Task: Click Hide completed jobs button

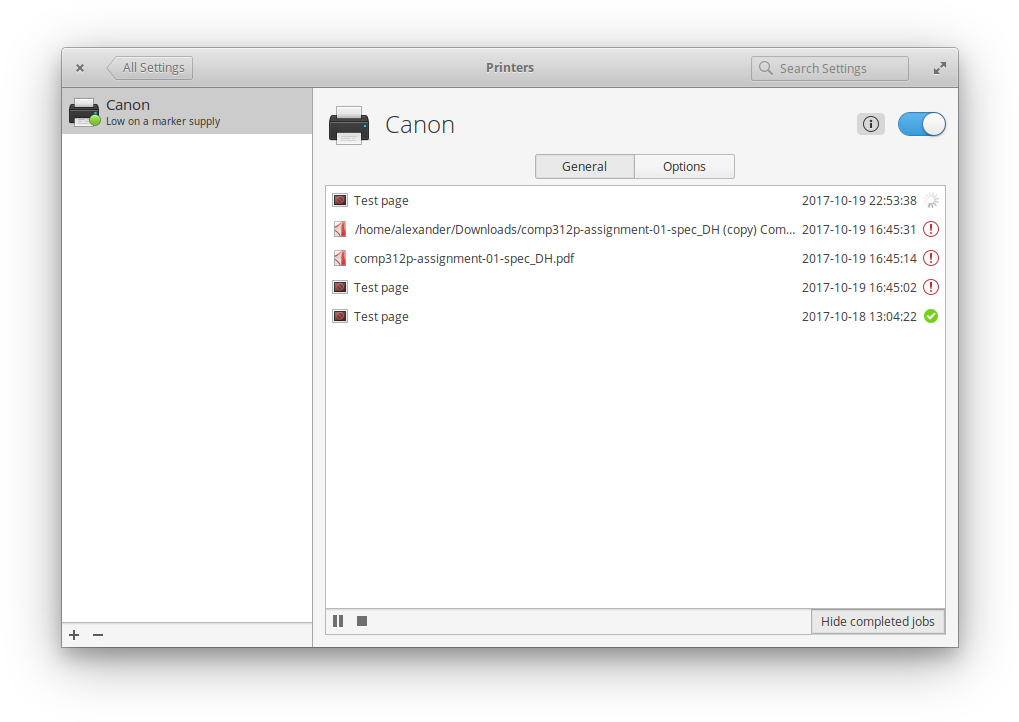Action: (877, 621)
